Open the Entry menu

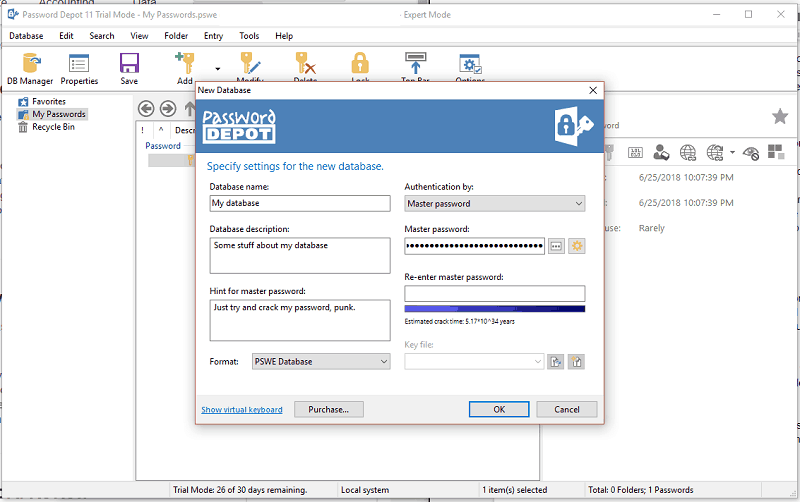pyautogui.click(x=213, y=36)
